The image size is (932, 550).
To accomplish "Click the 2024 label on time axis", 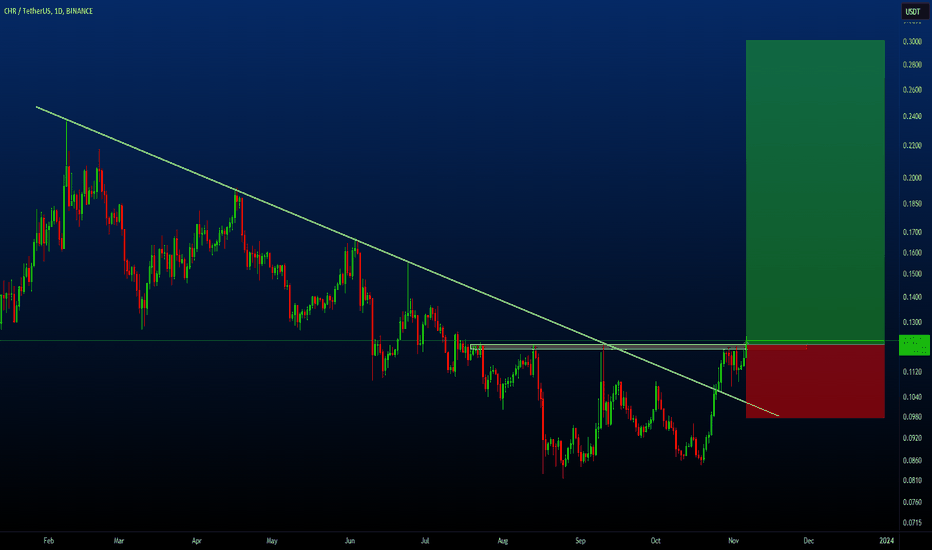I will tap(886, 541).
